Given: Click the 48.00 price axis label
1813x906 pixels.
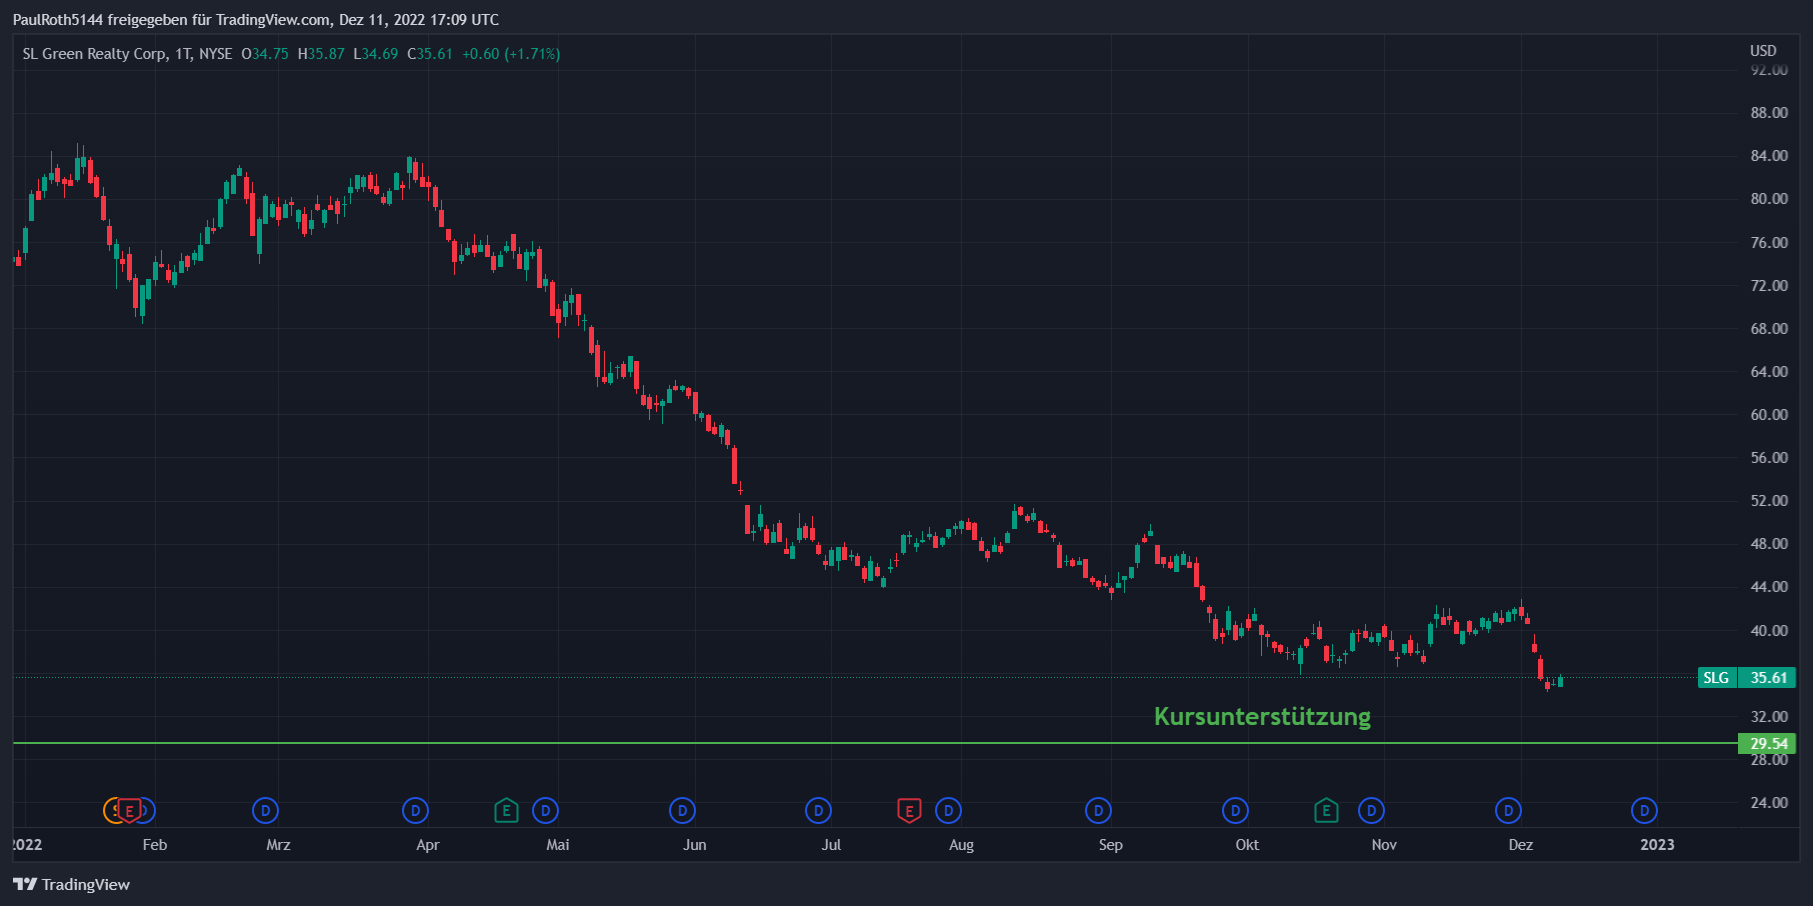Looking at the screenshot, I should [x=1769, y=544].
